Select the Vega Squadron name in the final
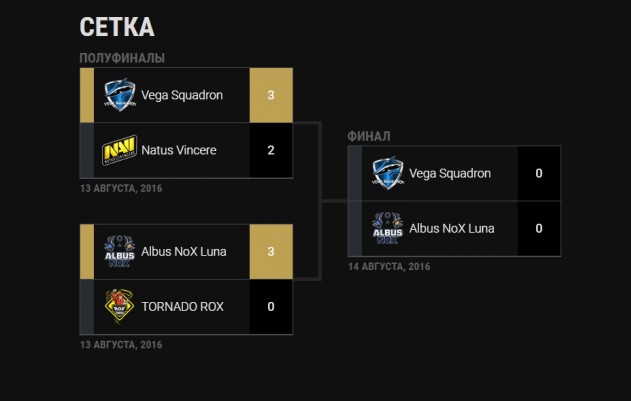Image resolution: width=631 pixels, height=401 pixels. click(450, 174)
